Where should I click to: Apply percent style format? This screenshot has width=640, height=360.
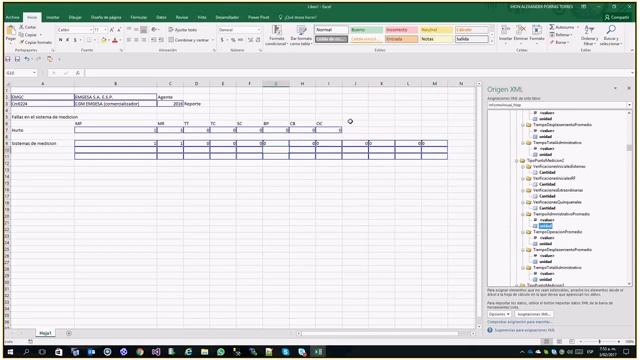click(233, 40)
